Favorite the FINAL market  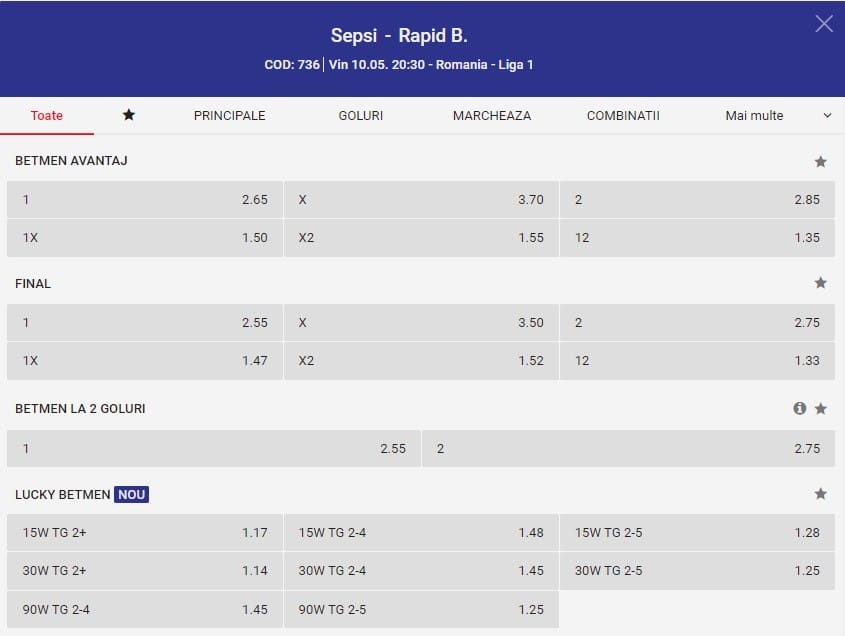tap(820, 283)
